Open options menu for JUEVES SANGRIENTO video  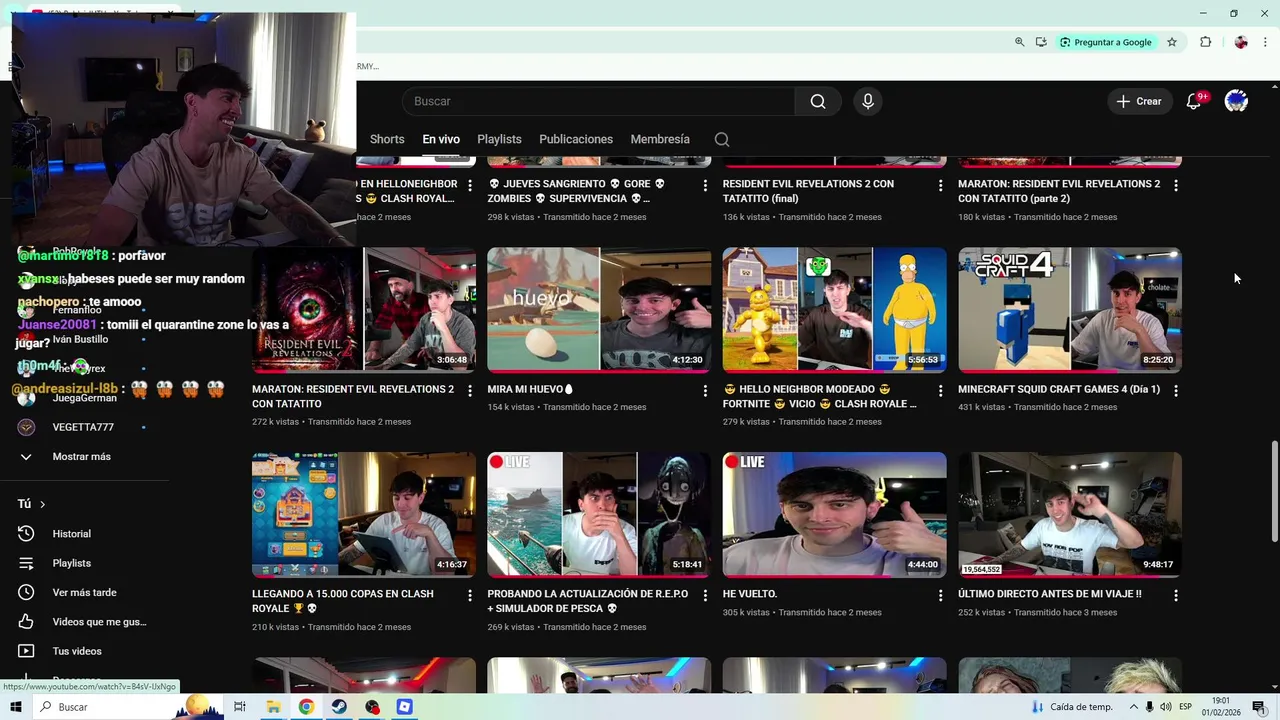pos(705,186)
